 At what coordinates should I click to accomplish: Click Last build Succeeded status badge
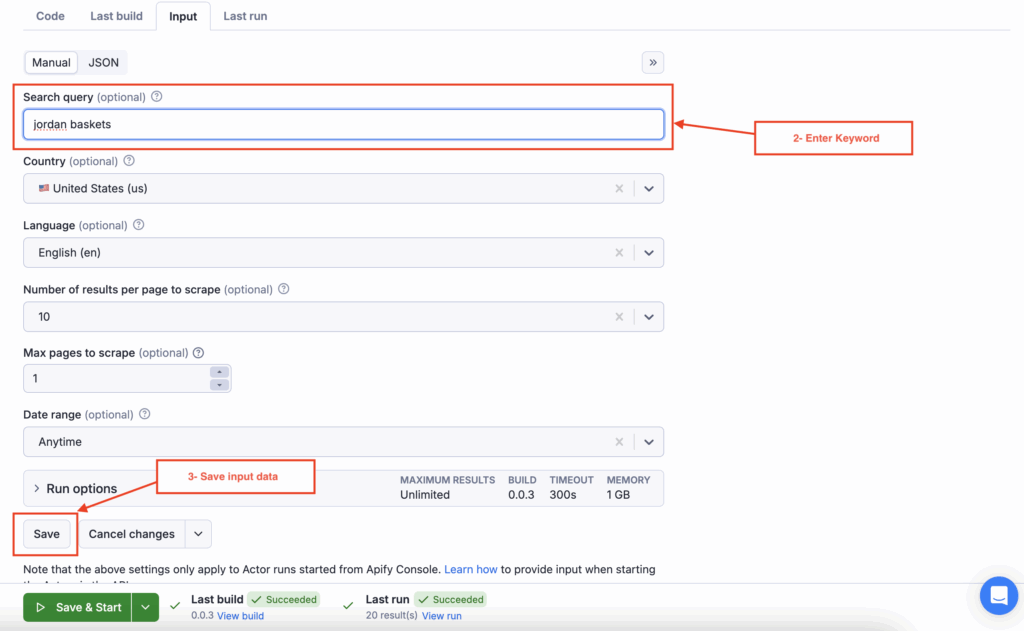tap(284, 599)
